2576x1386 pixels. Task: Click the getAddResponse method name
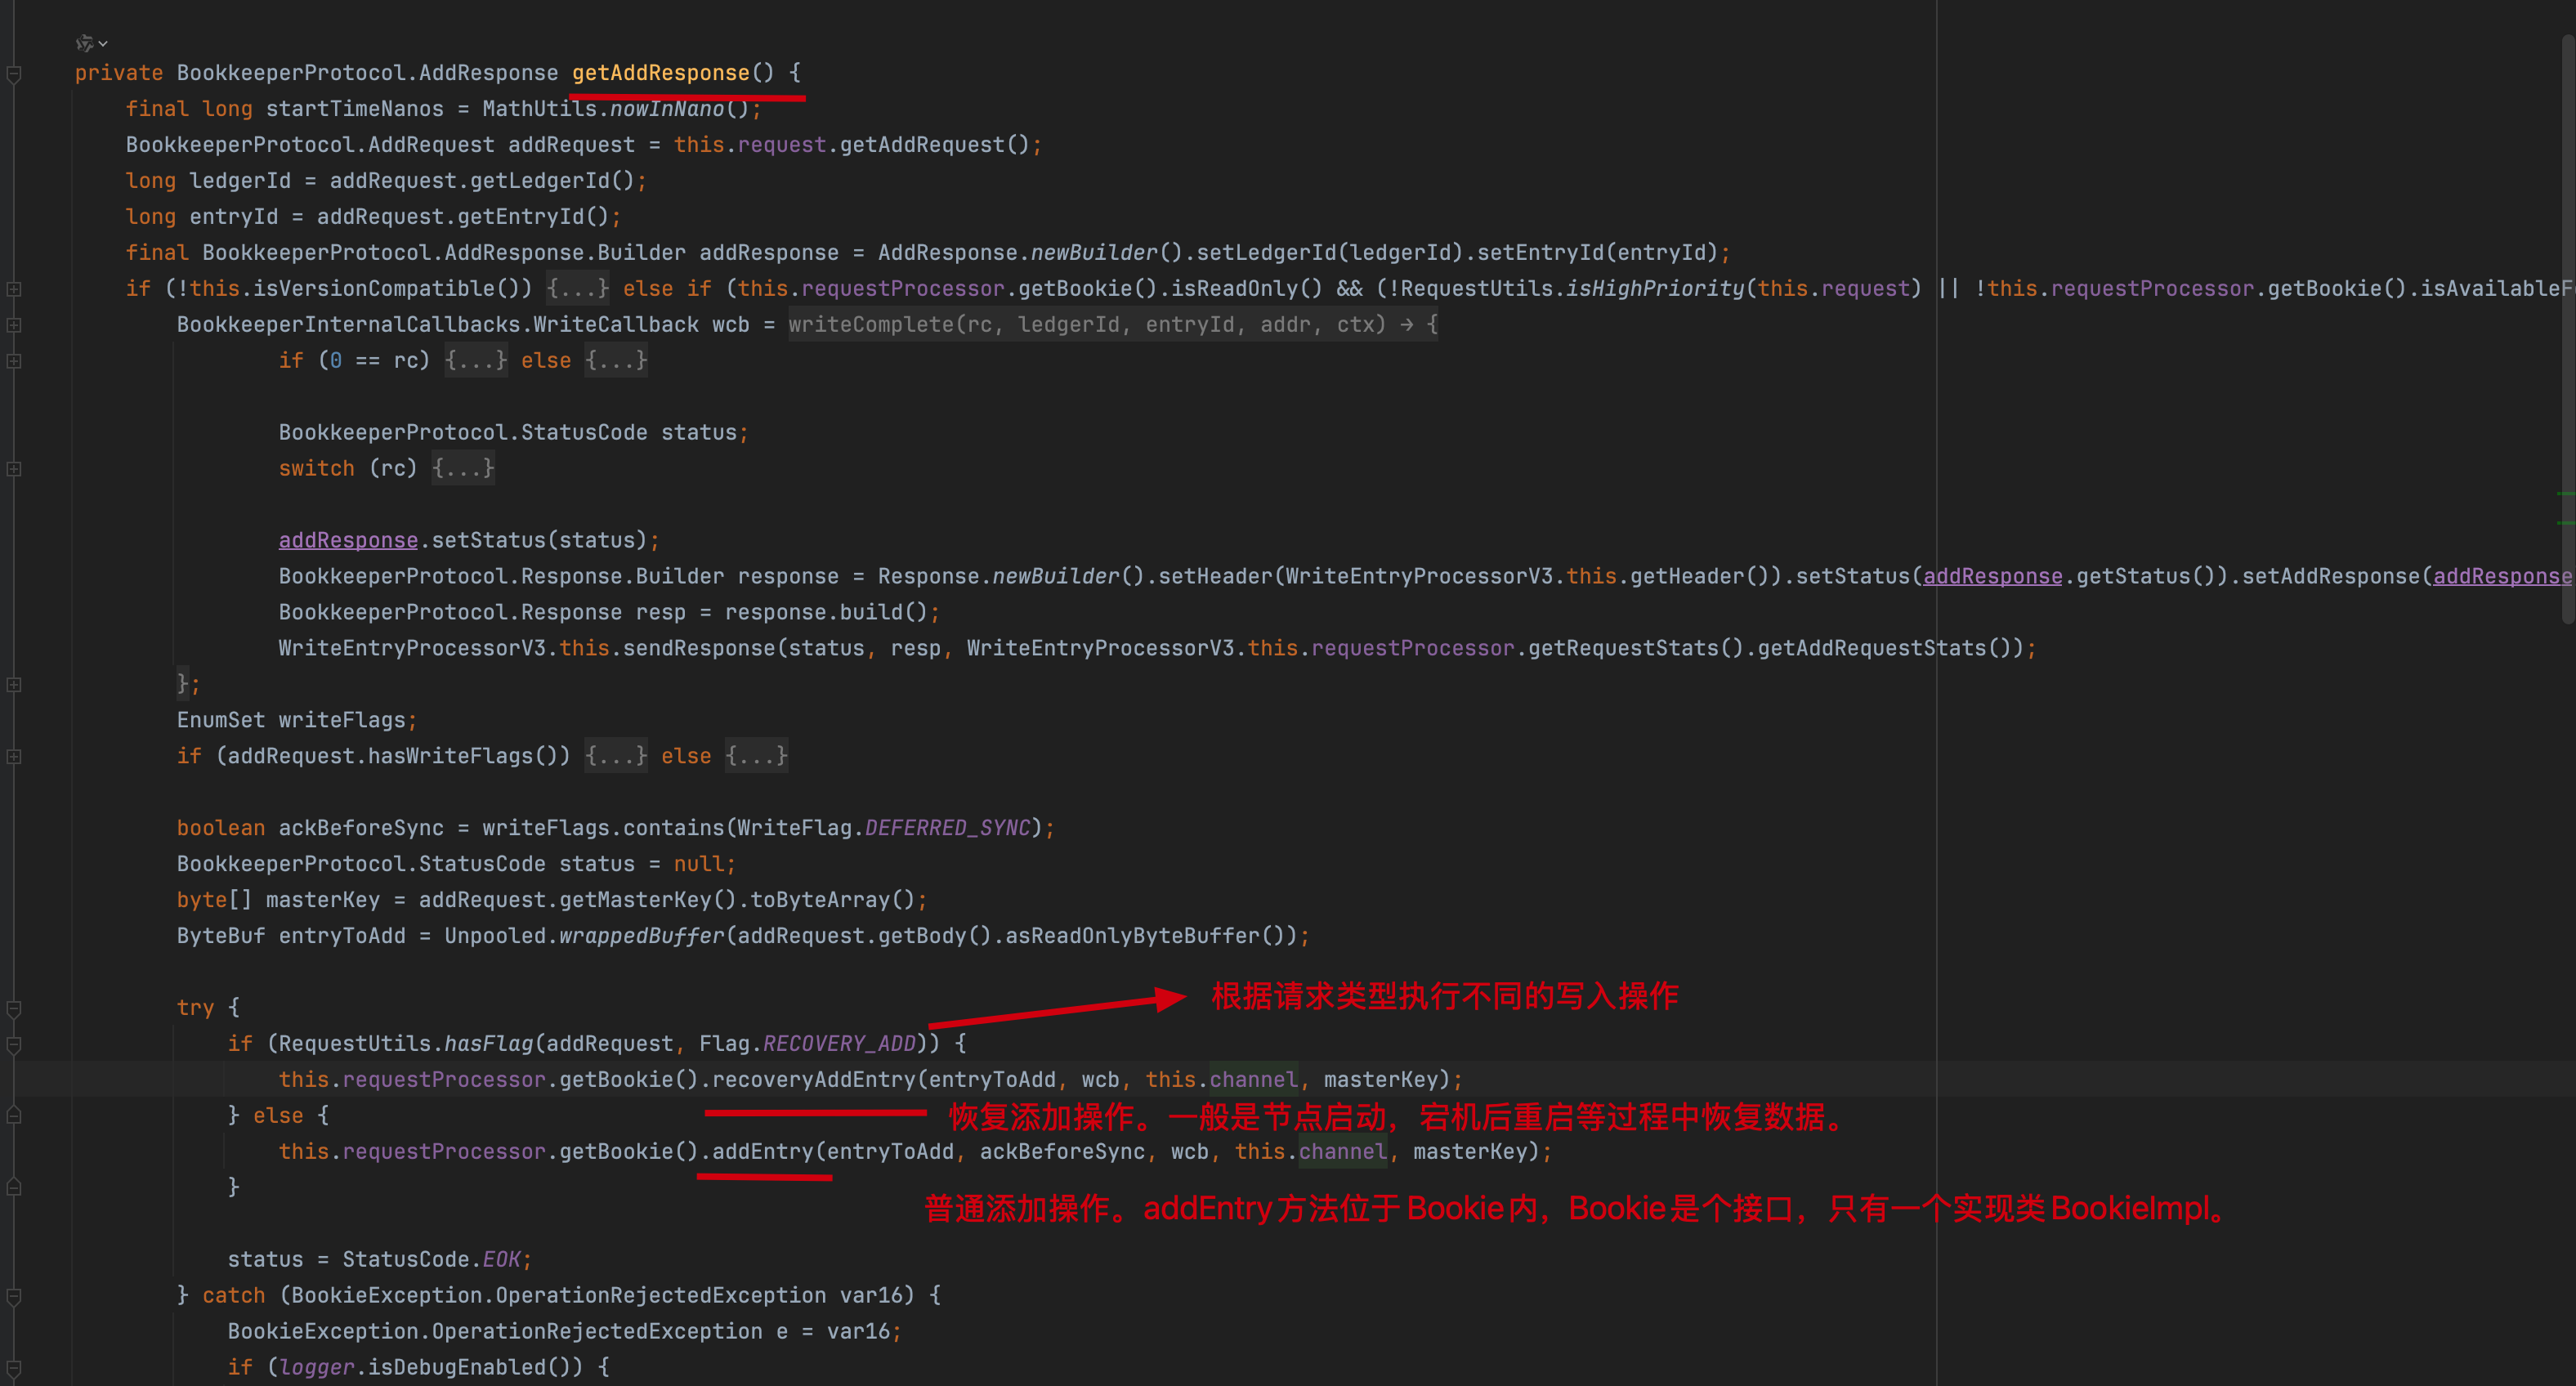coord(660,73)
